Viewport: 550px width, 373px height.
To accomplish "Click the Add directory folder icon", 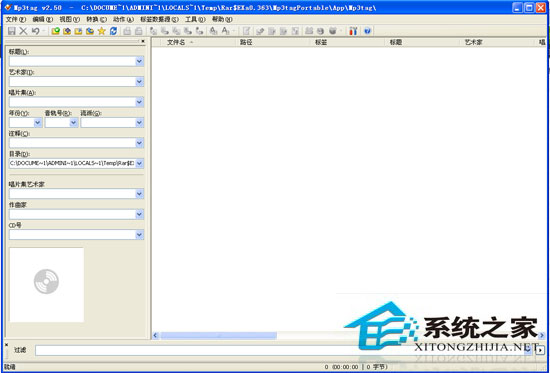I will 67,31.
